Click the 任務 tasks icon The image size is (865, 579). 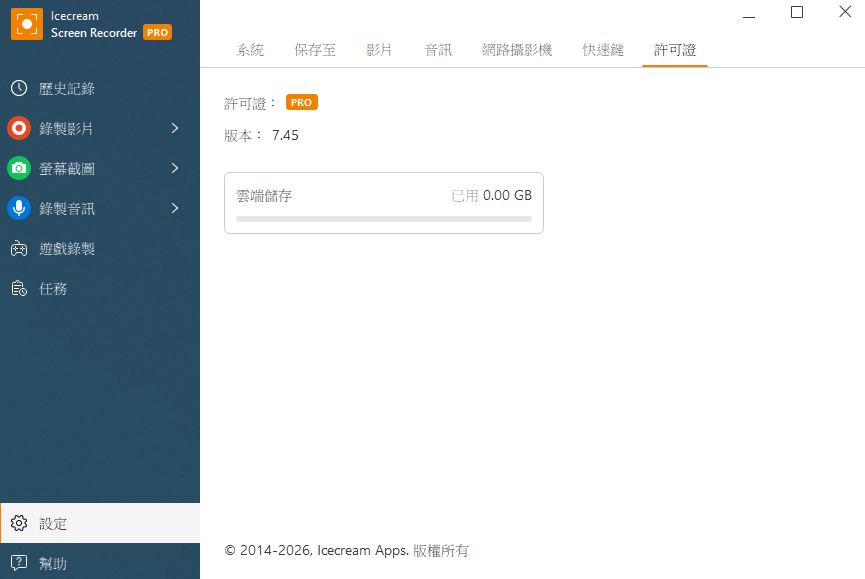point(19,288)
